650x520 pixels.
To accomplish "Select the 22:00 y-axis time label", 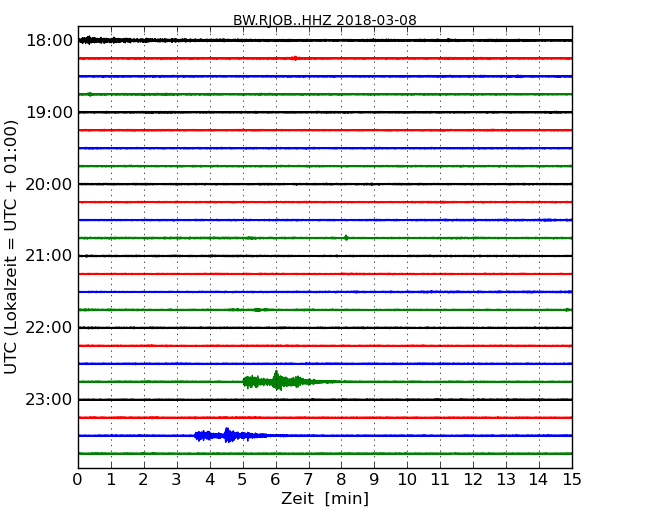I will tap(49, 328).
